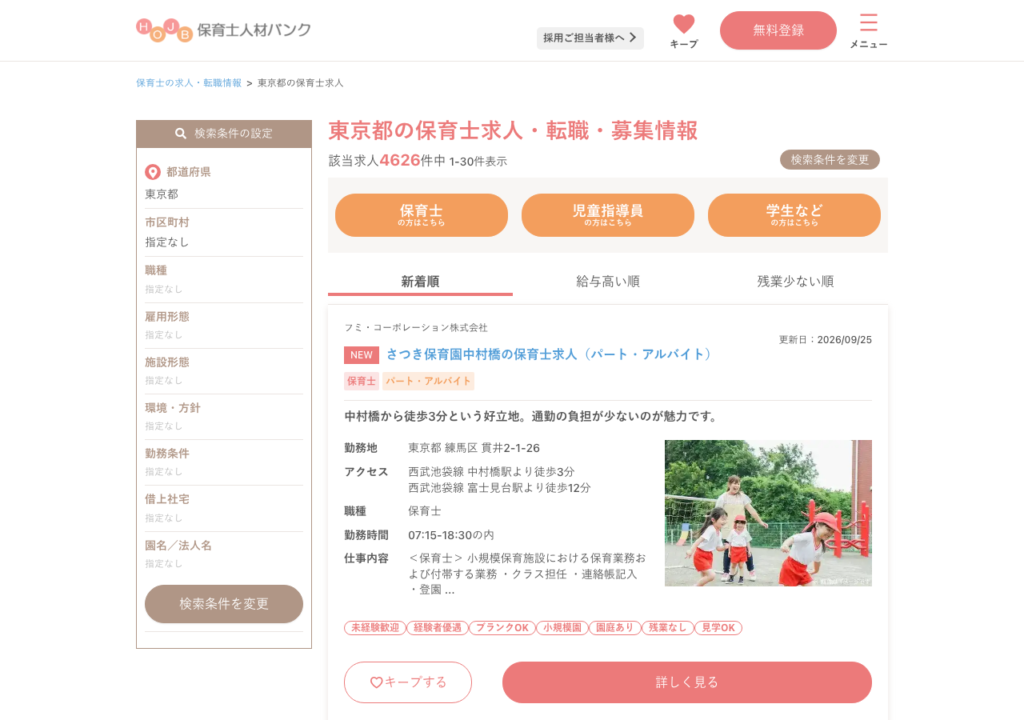The height and width of the screenshot is (720, 1024).
Task: Open the 園名／法人名 filter section
Action: point(224,554)
